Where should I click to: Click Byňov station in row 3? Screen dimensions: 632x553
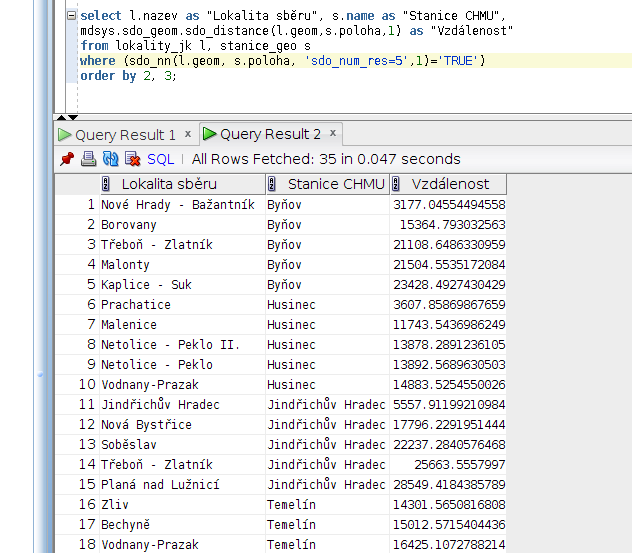(x=327, y=245)
